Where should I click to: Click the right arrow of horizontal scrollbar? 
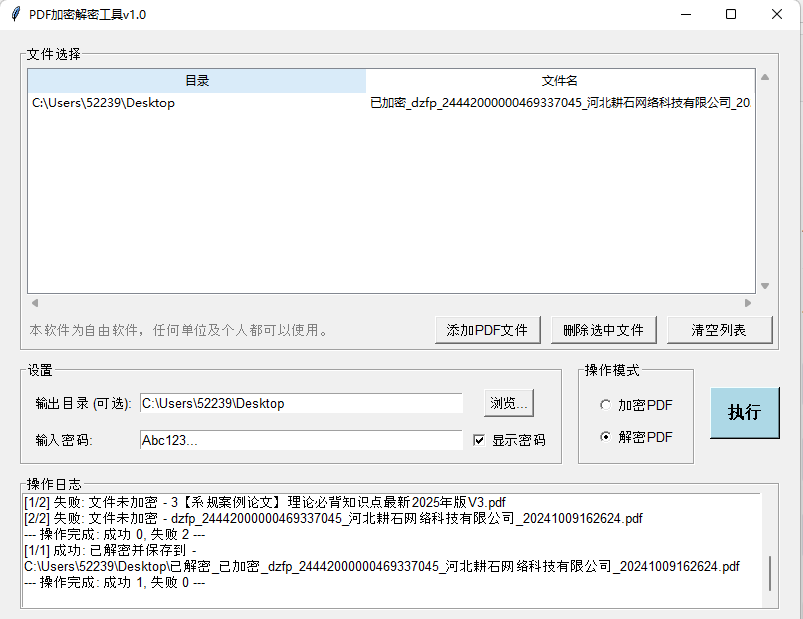click(x=748, y=303)
